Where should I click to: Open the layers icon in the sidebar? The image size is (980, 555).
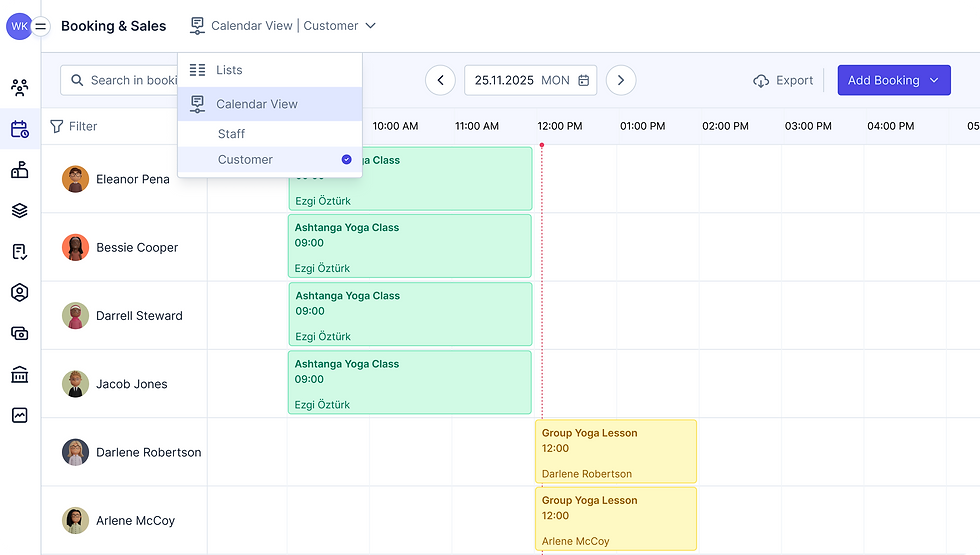pyautogui.click(x=20, y=211)
